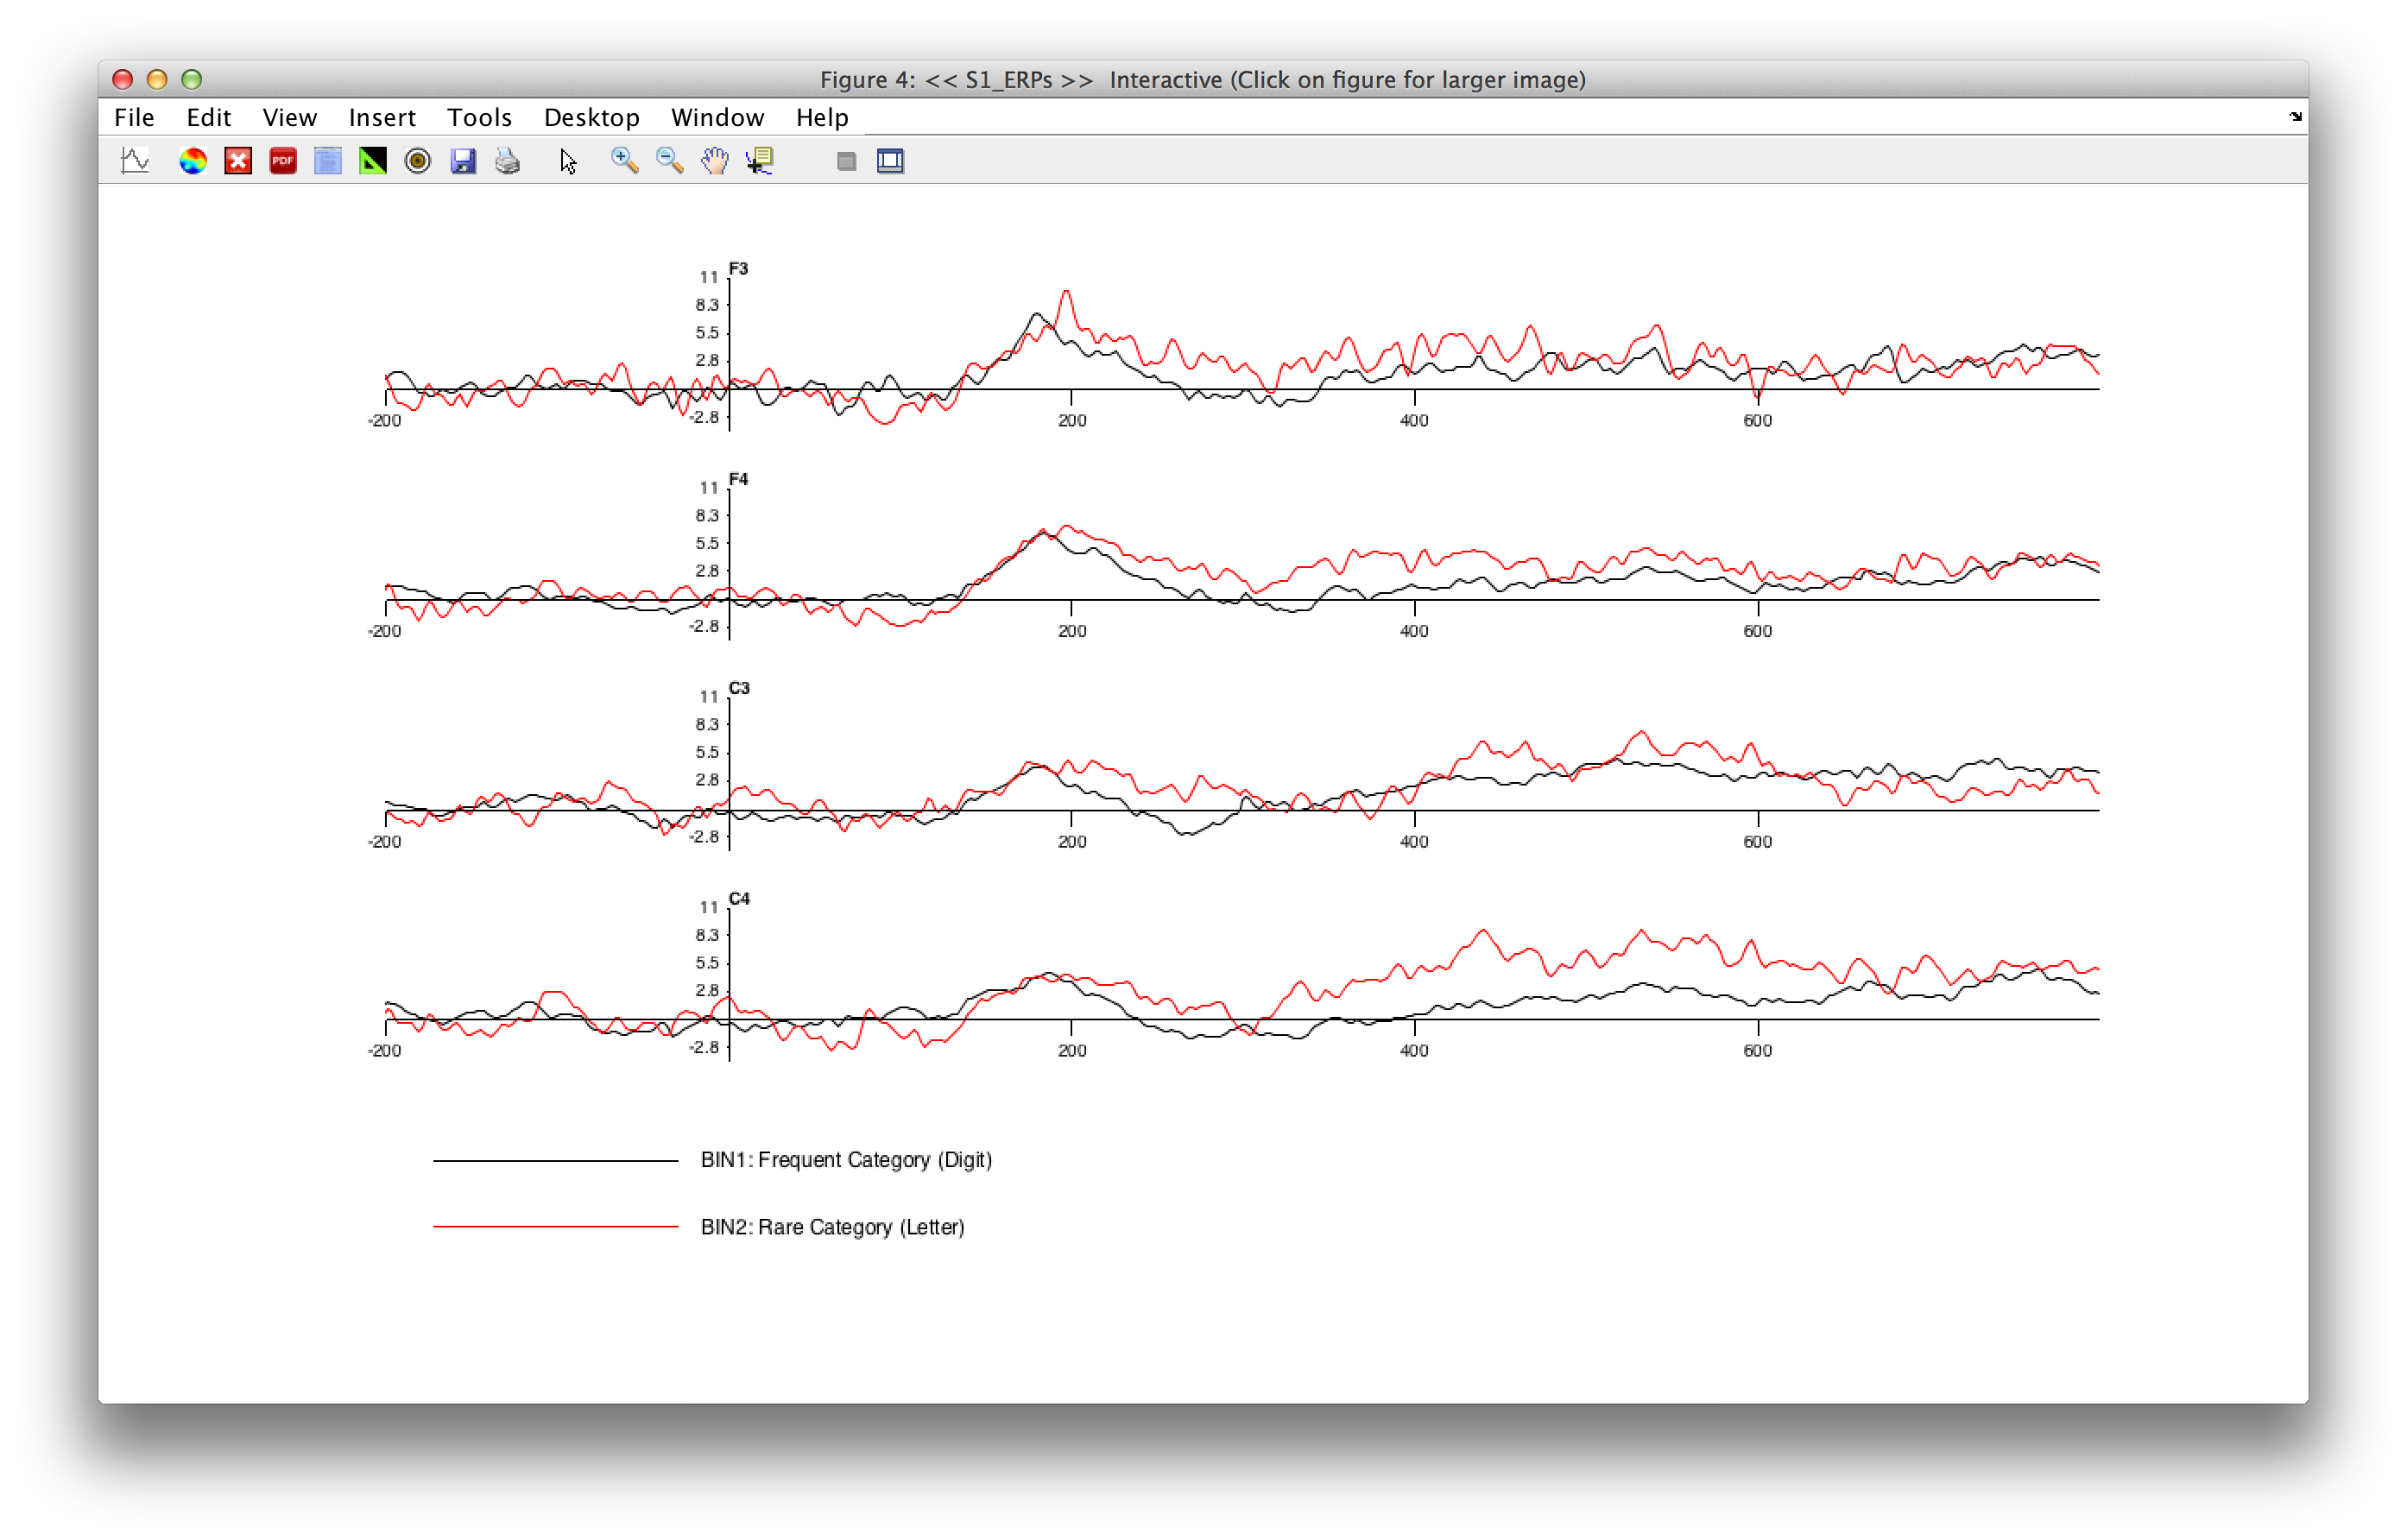This screenshot has height=1540, width=2407.
Task: Open the Desktop menu
Action: [592, 118]
